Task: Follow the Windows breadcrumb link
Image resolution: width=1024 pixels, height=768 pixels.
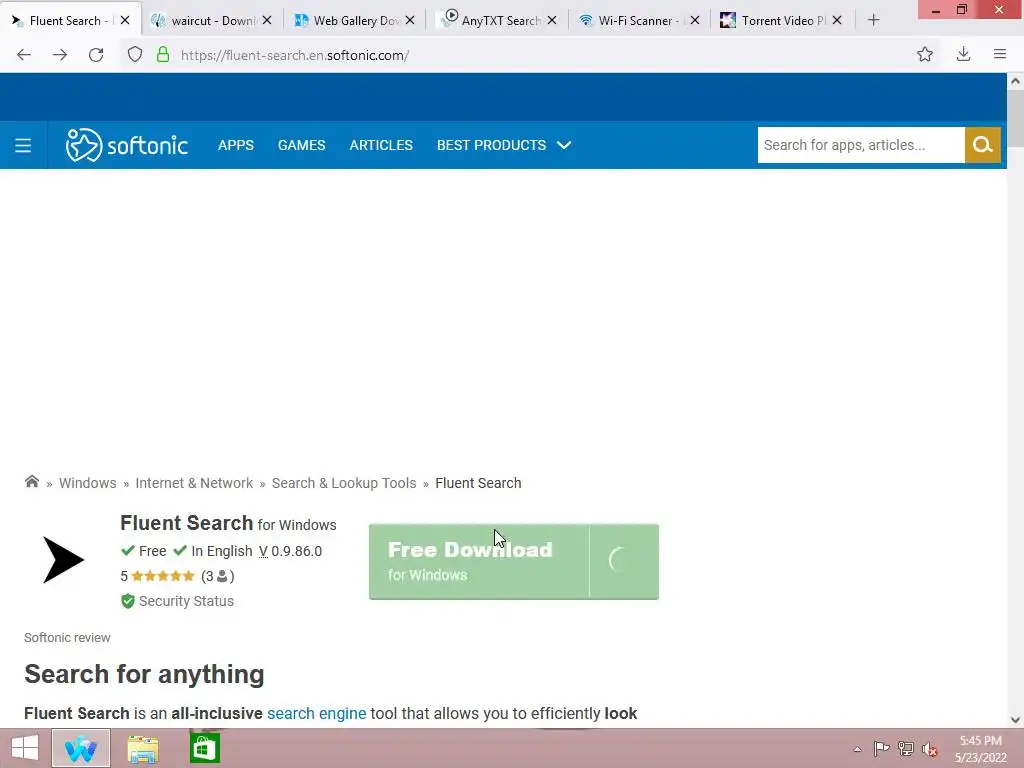Action: point(88,483)
